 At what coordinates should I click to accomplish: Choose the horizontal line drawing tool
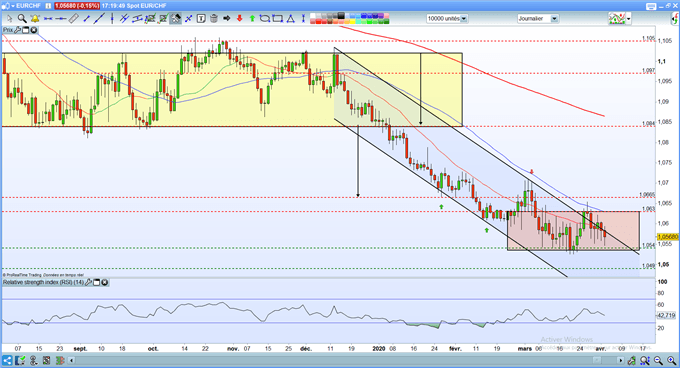coord(61,18)
